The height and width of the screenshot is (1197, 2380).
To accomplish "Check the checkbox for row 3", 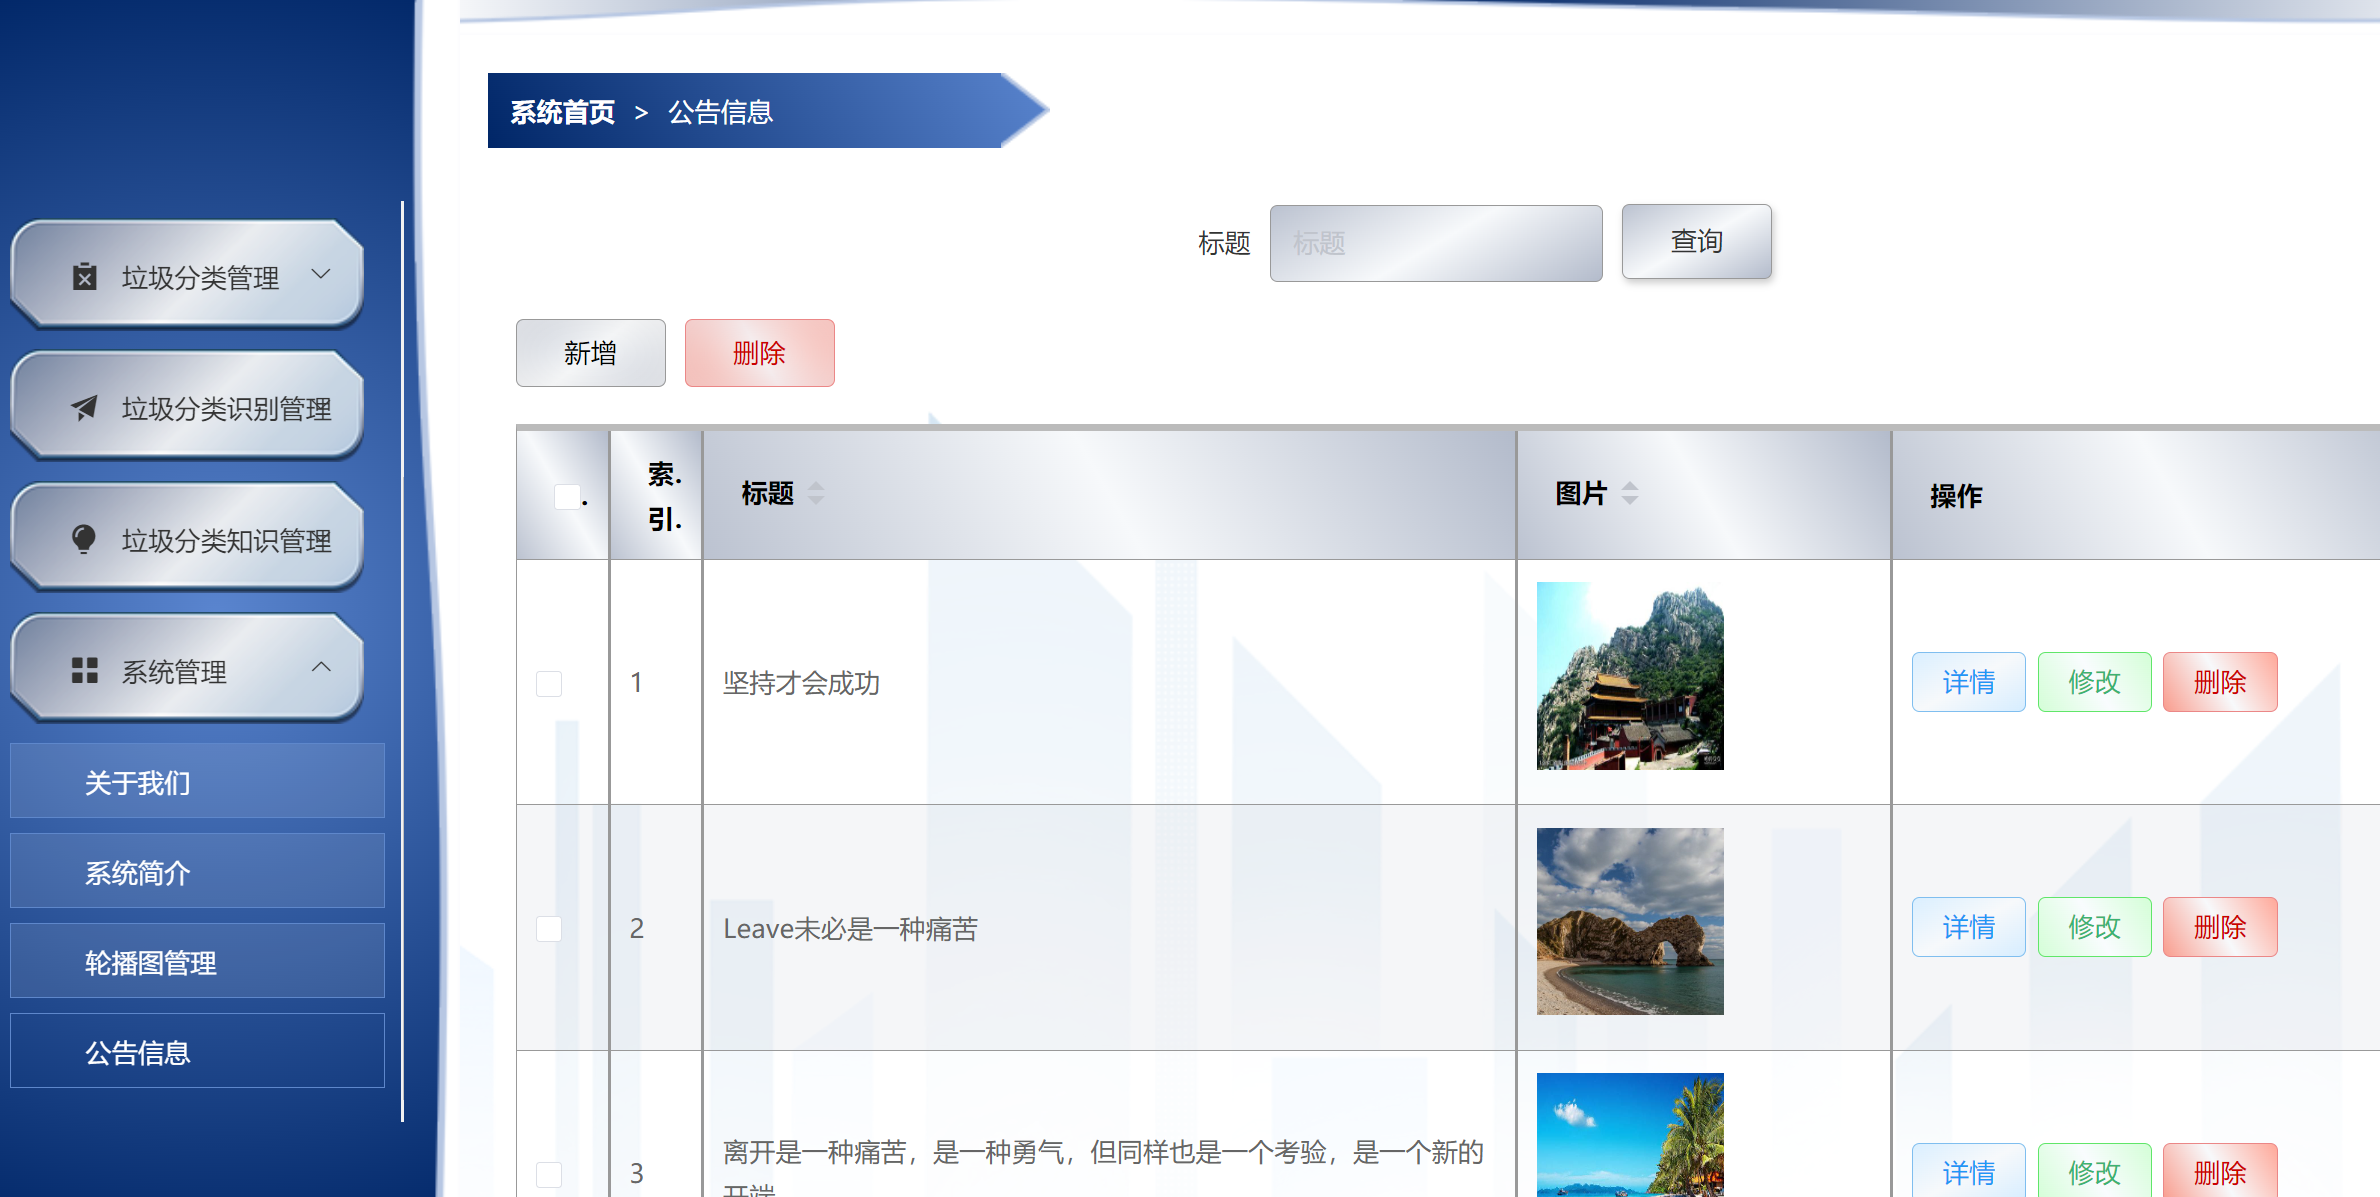I will pos(549,1174).
